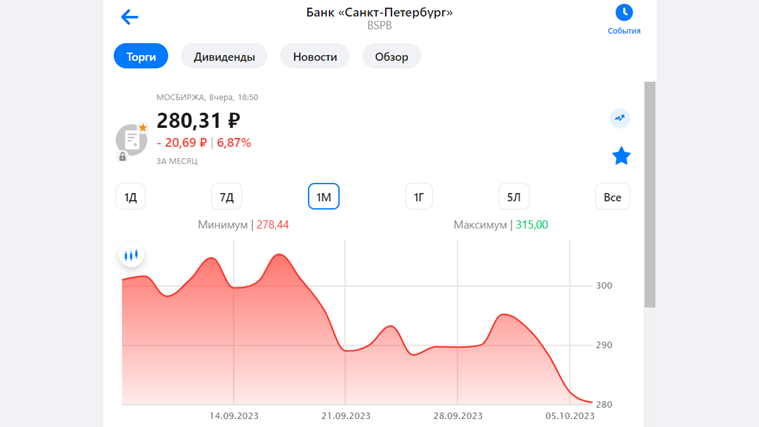759x427 pixels.
Task: Open the Дивиденды tab
Action: [224, 57]
